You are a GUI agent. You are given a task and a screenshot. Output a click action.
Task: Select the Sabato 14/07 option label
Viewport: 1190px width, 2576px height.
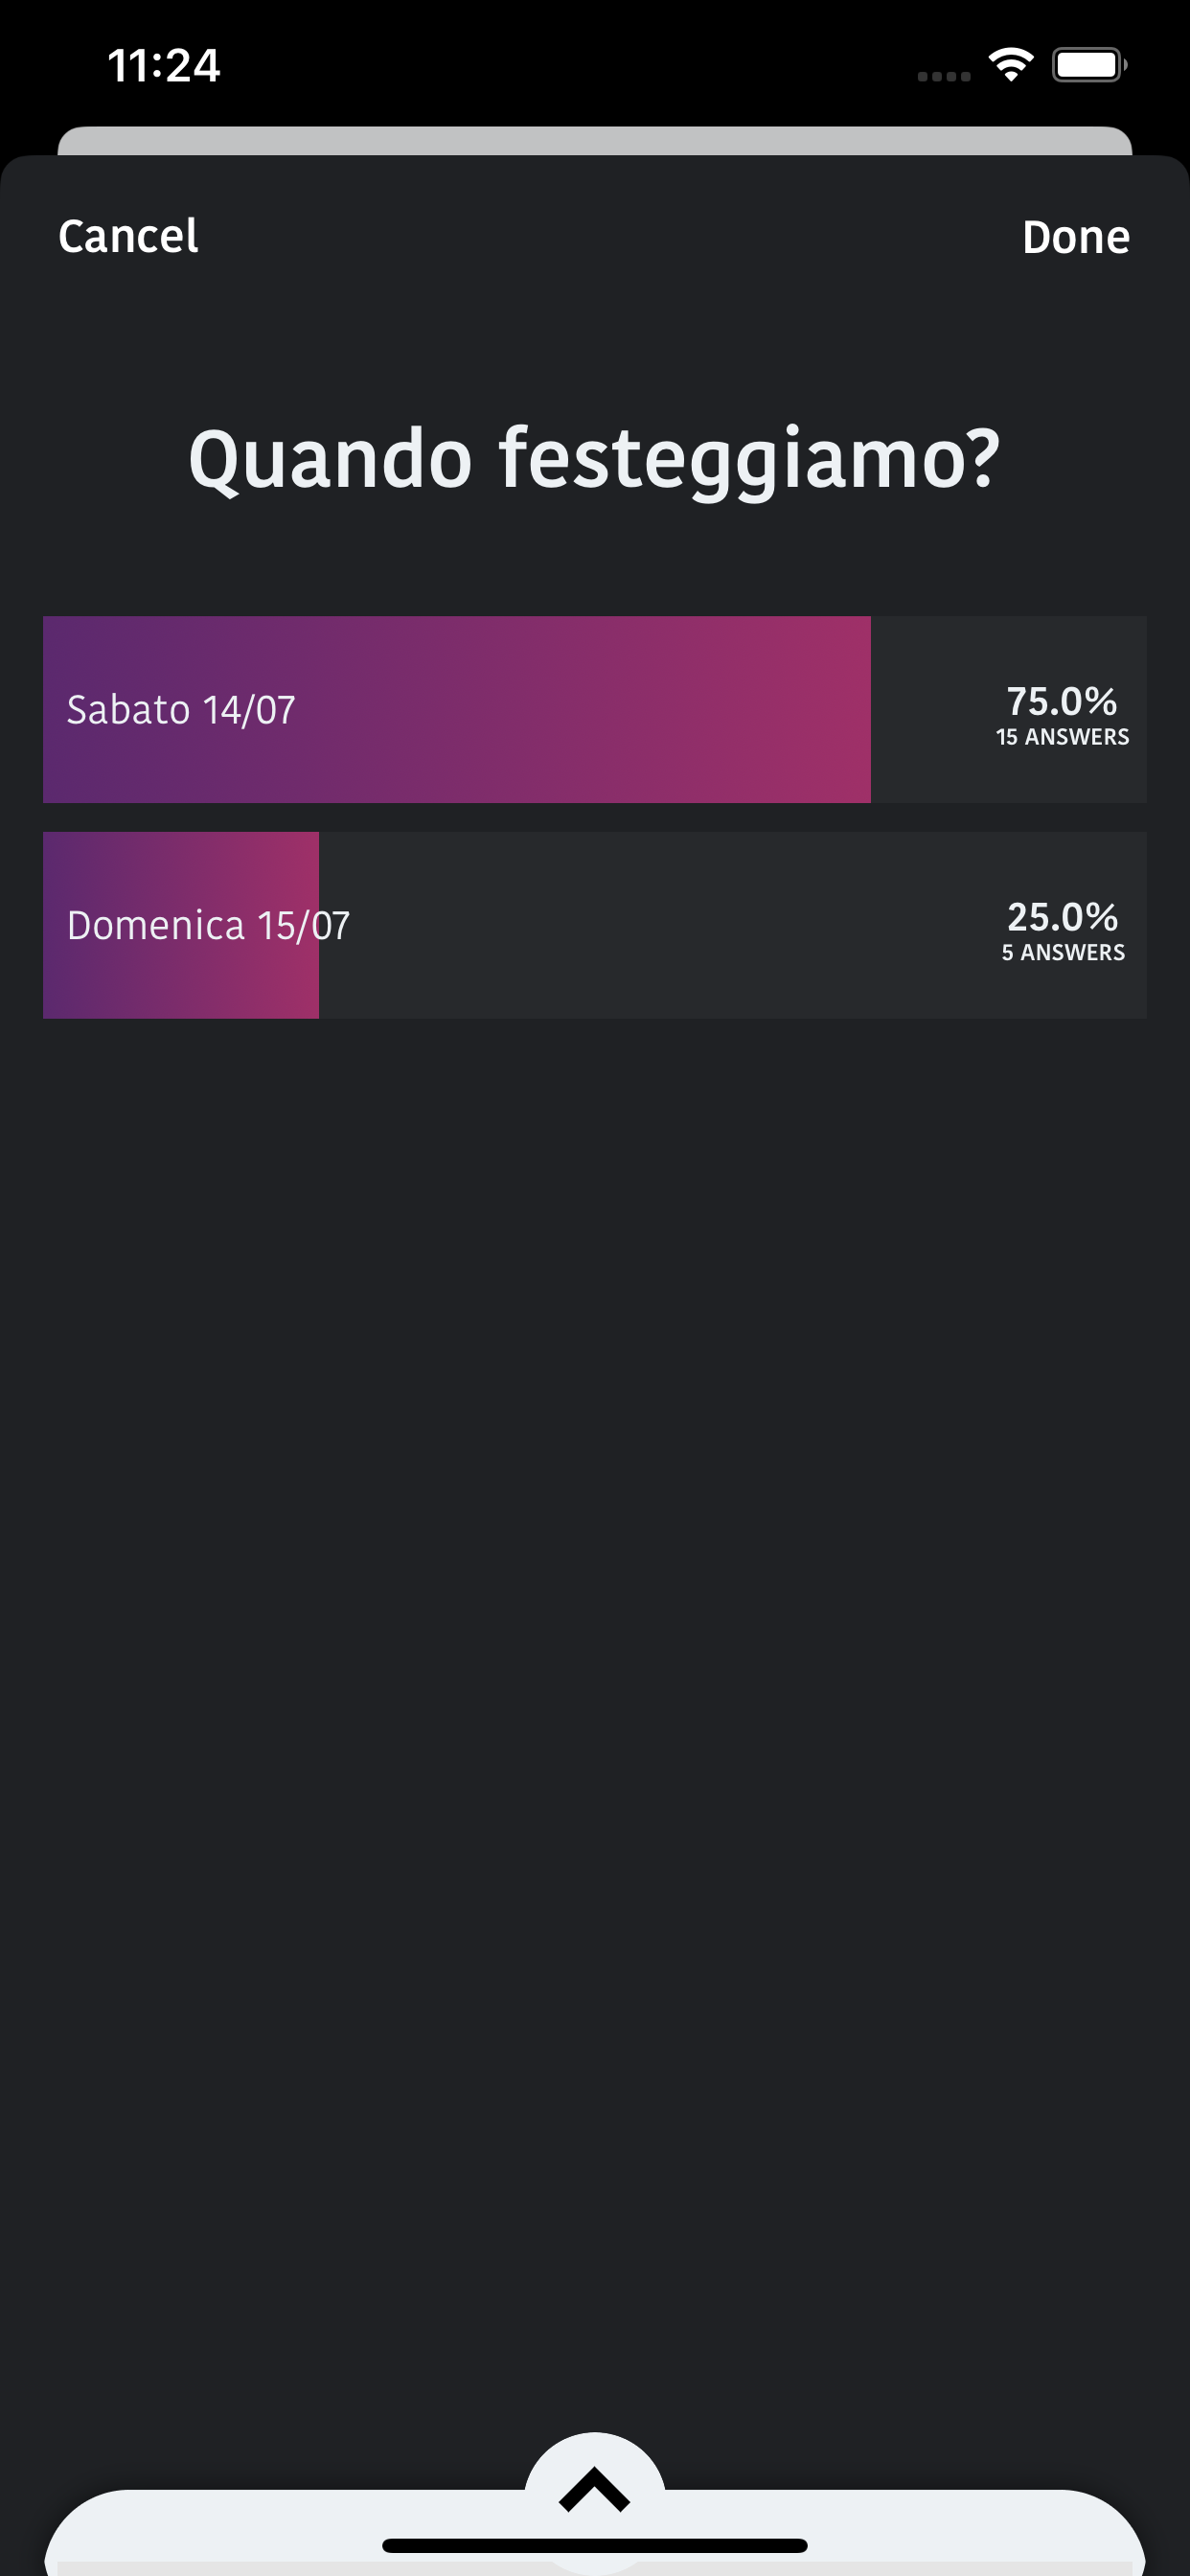tap(181, 710)
